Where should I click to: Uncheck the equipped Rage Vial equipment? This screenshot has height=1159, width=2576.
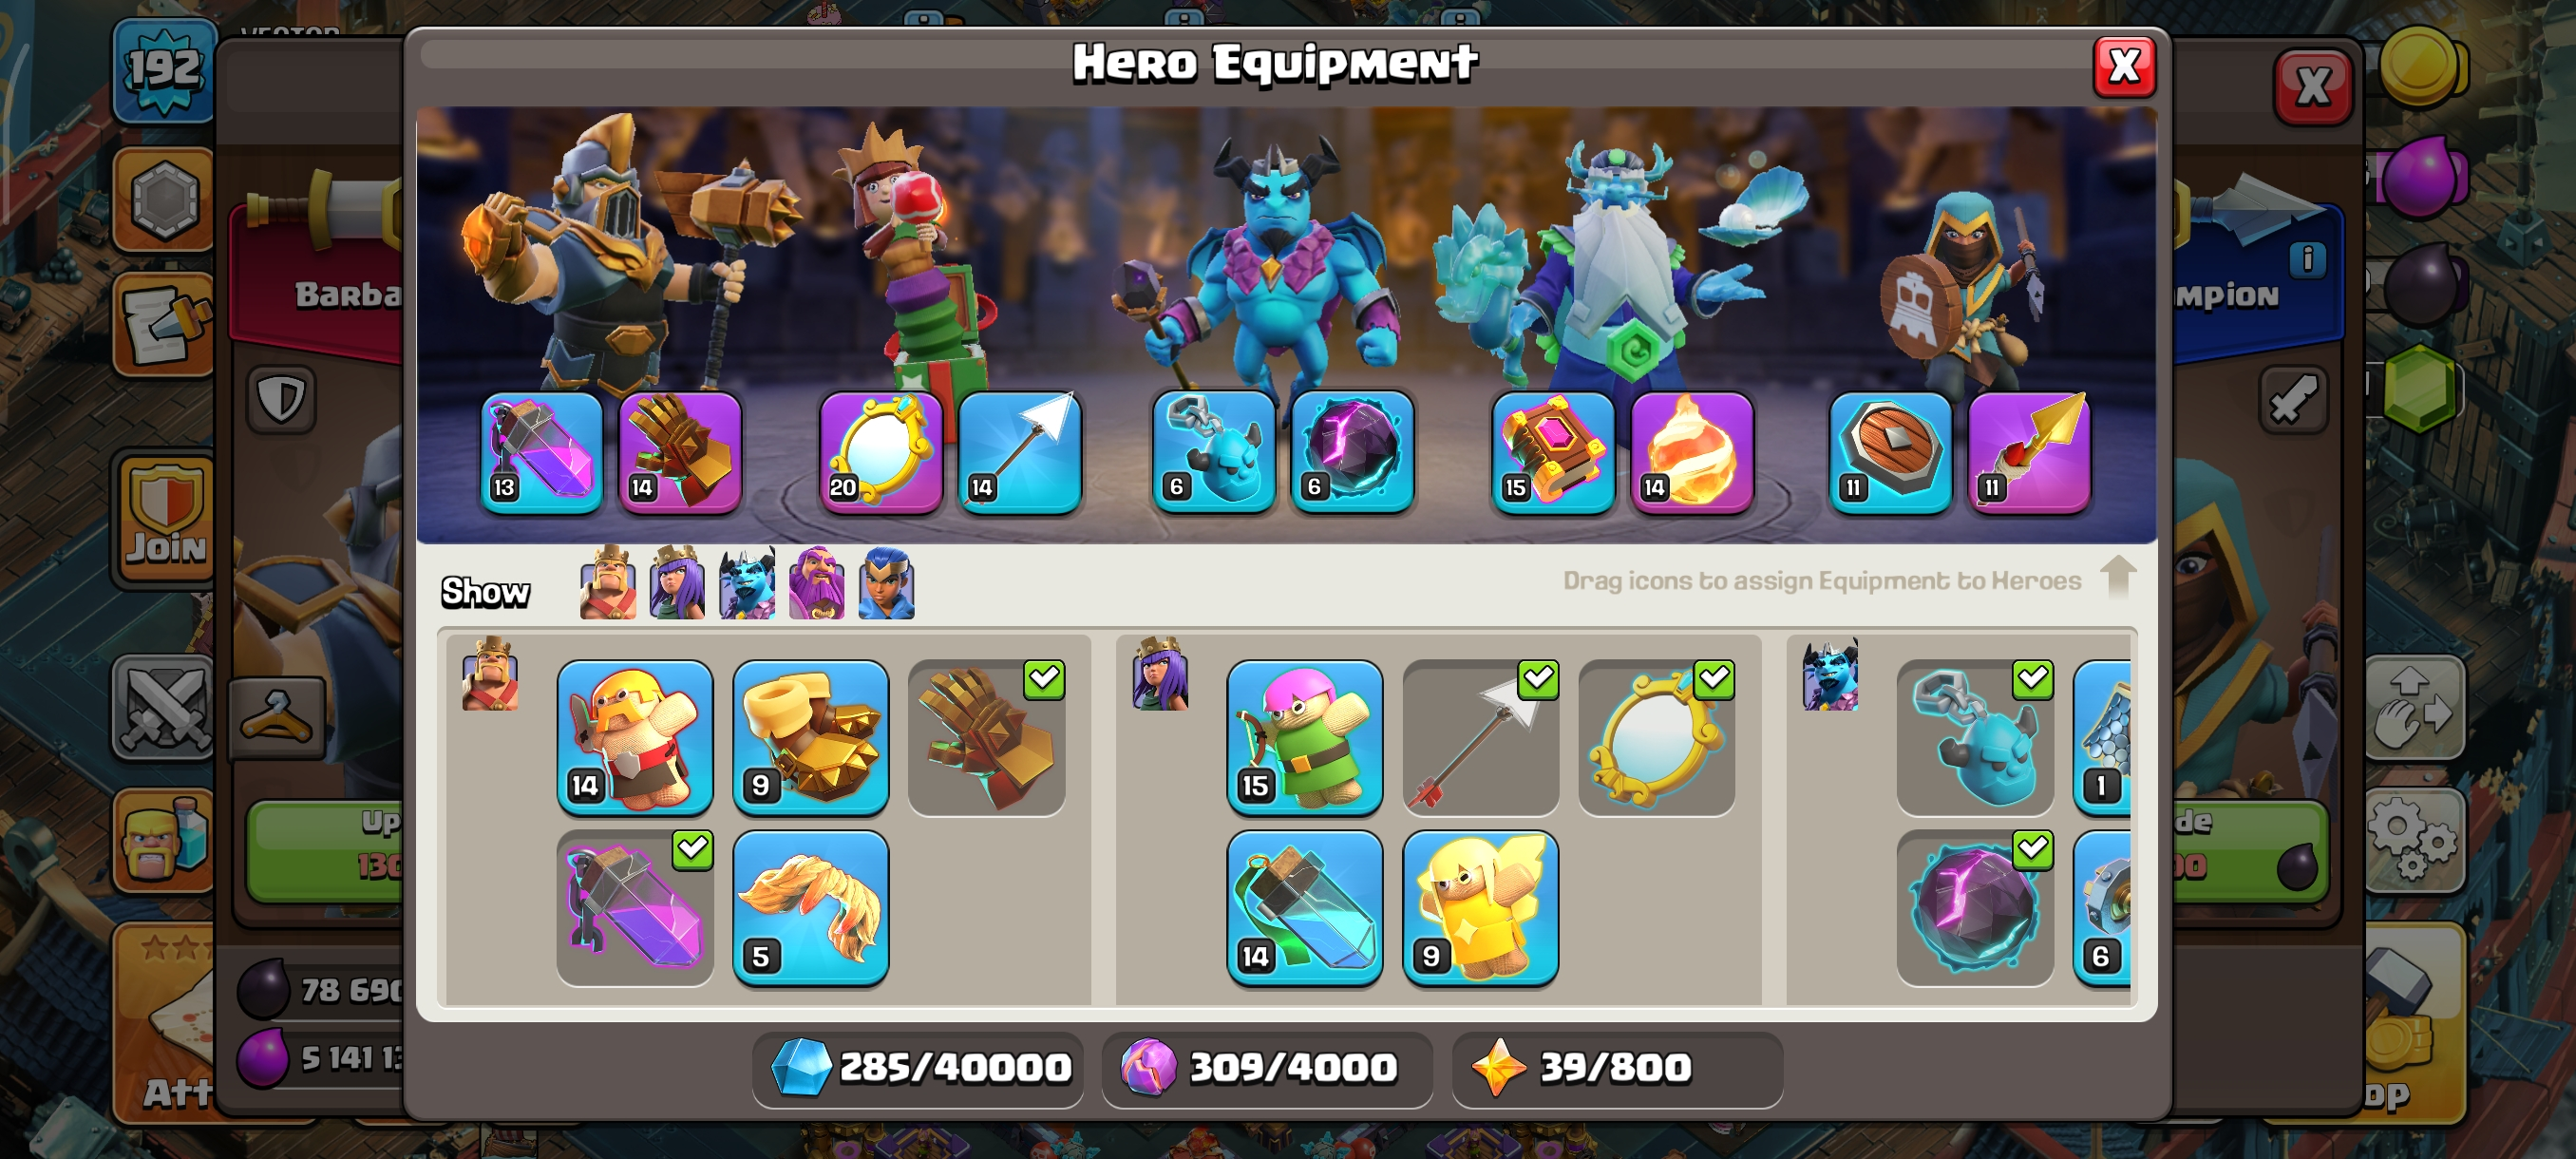pyautogui.click(x=635, y=908)
